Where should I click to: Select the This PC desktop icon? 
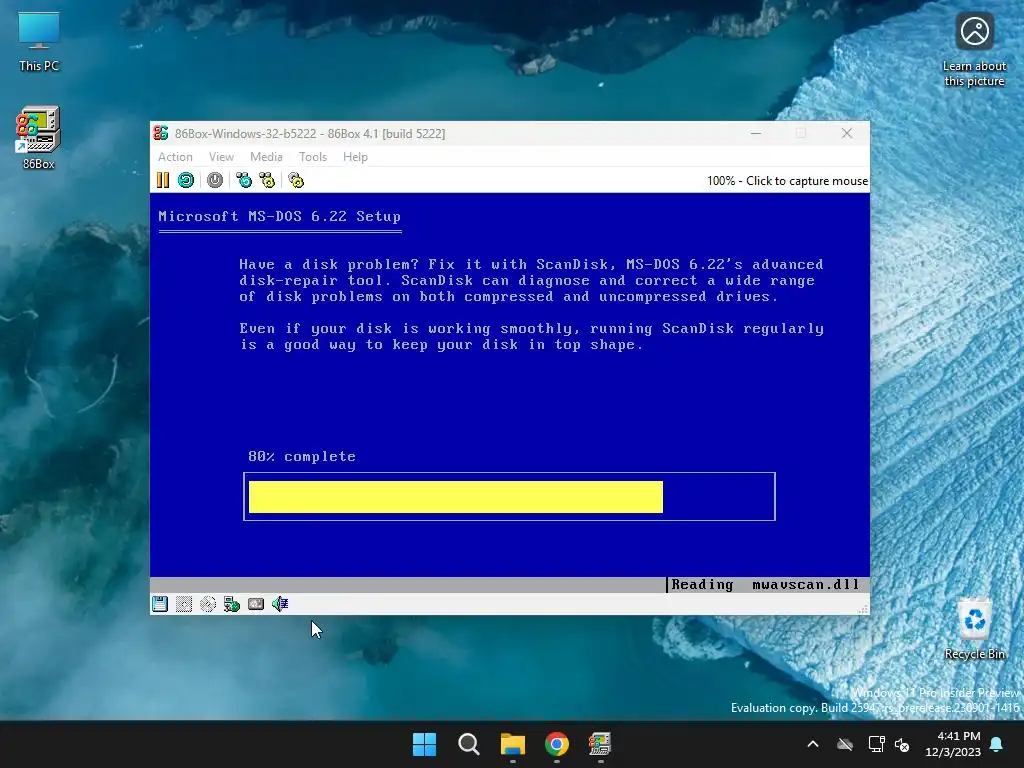[39, 40]
